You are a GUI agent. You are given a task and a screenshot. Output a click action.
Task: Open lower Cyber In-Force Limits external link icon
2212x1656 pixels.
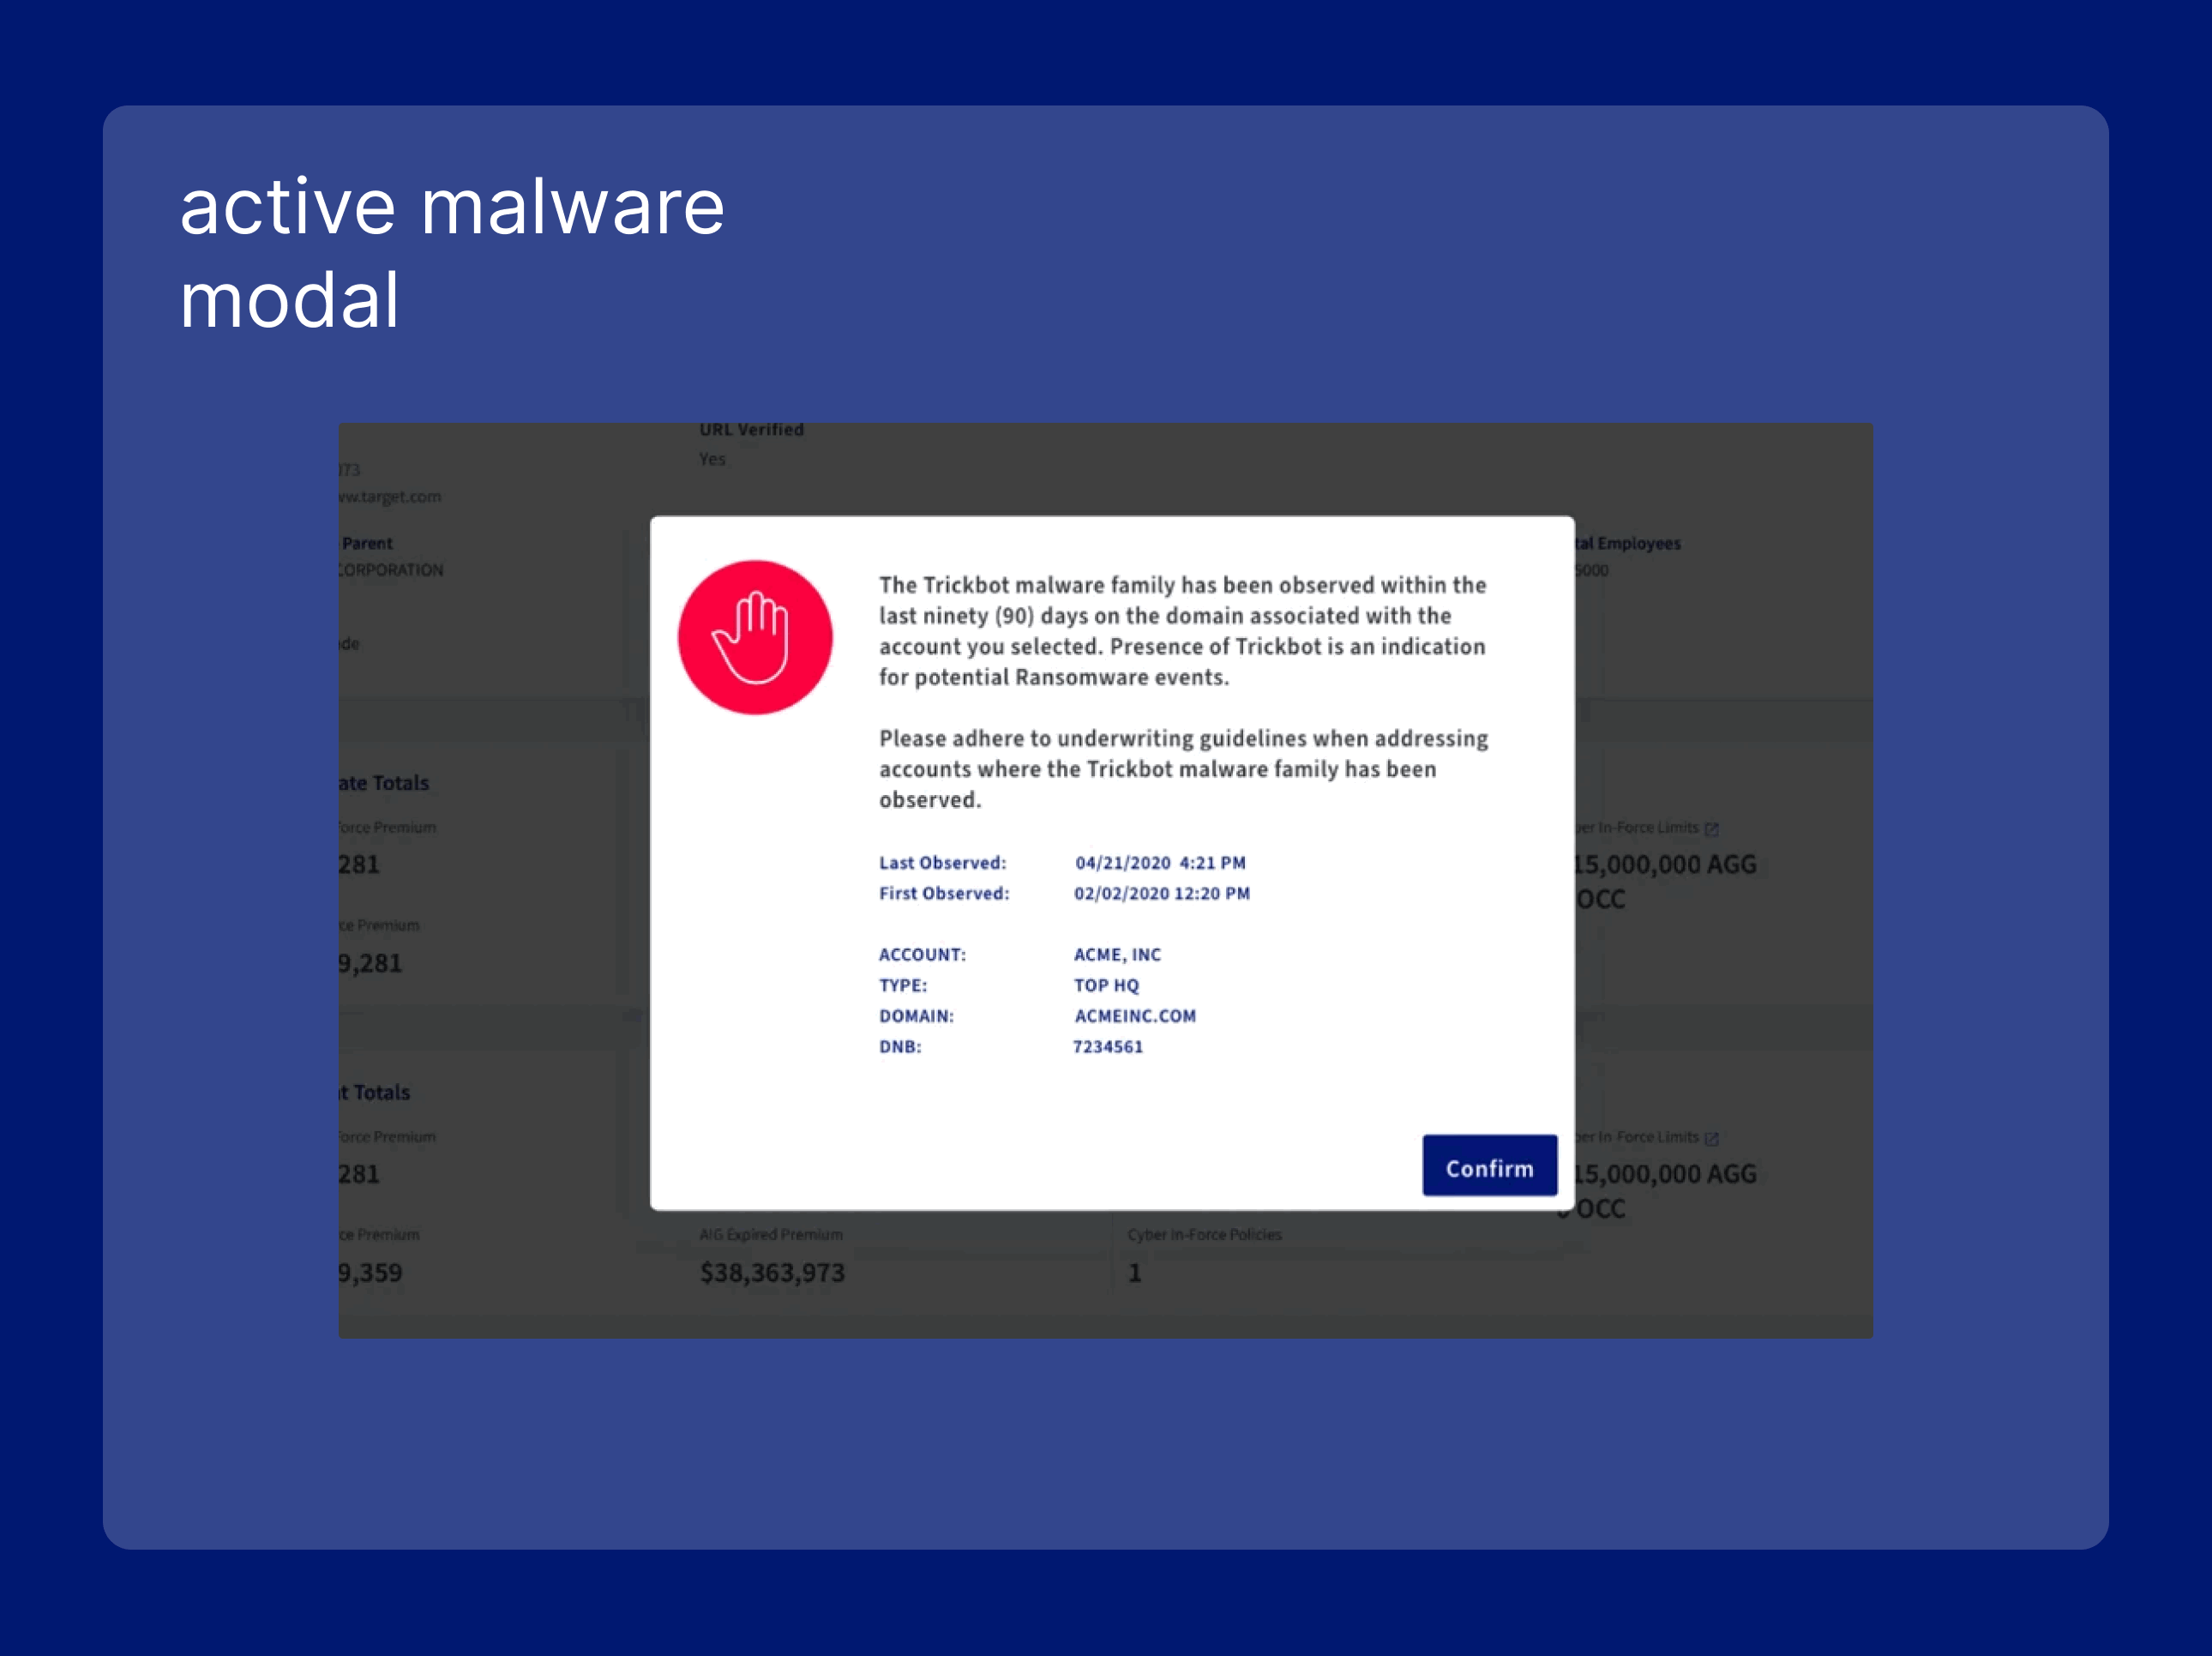tap(1711, 1139)
